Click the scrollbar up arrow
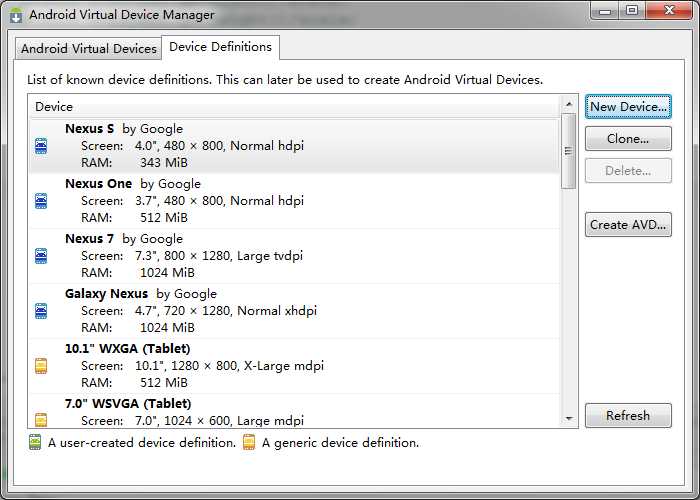700x500 pixels. (x=569, y=104)
